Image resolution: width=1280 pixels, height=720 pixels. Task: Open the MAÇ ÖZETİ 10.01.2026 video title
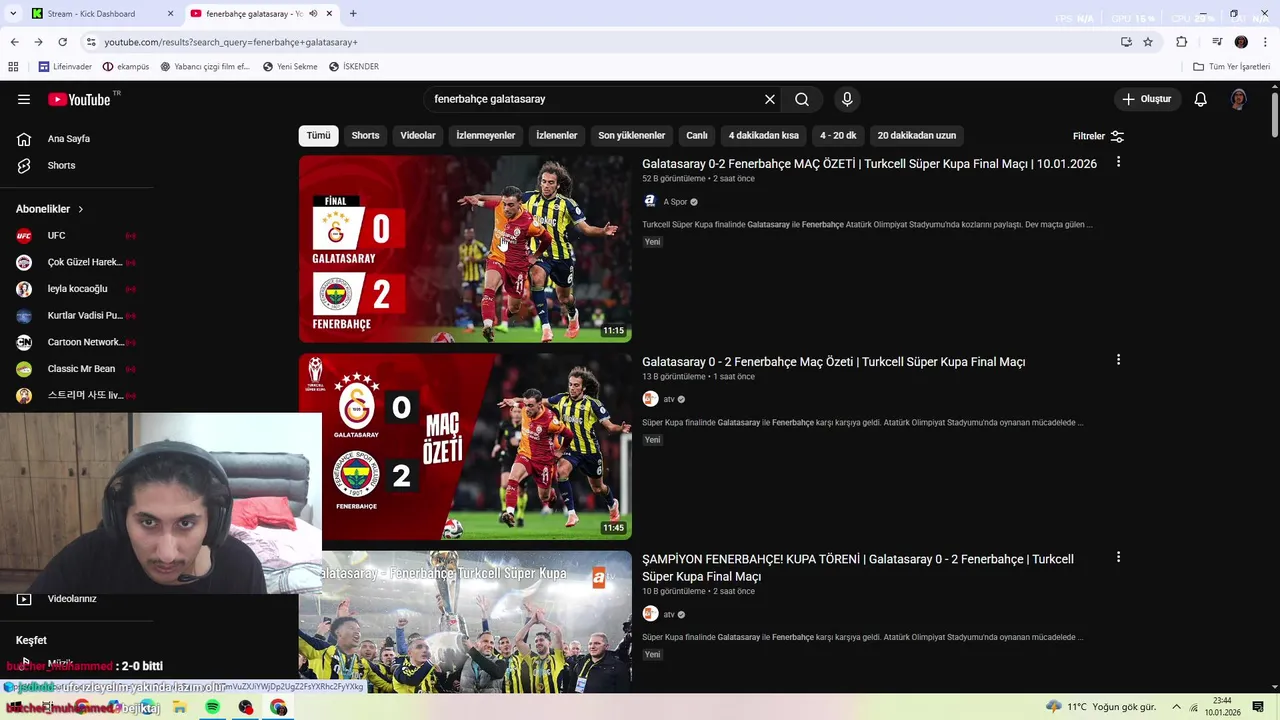point(869,164)
